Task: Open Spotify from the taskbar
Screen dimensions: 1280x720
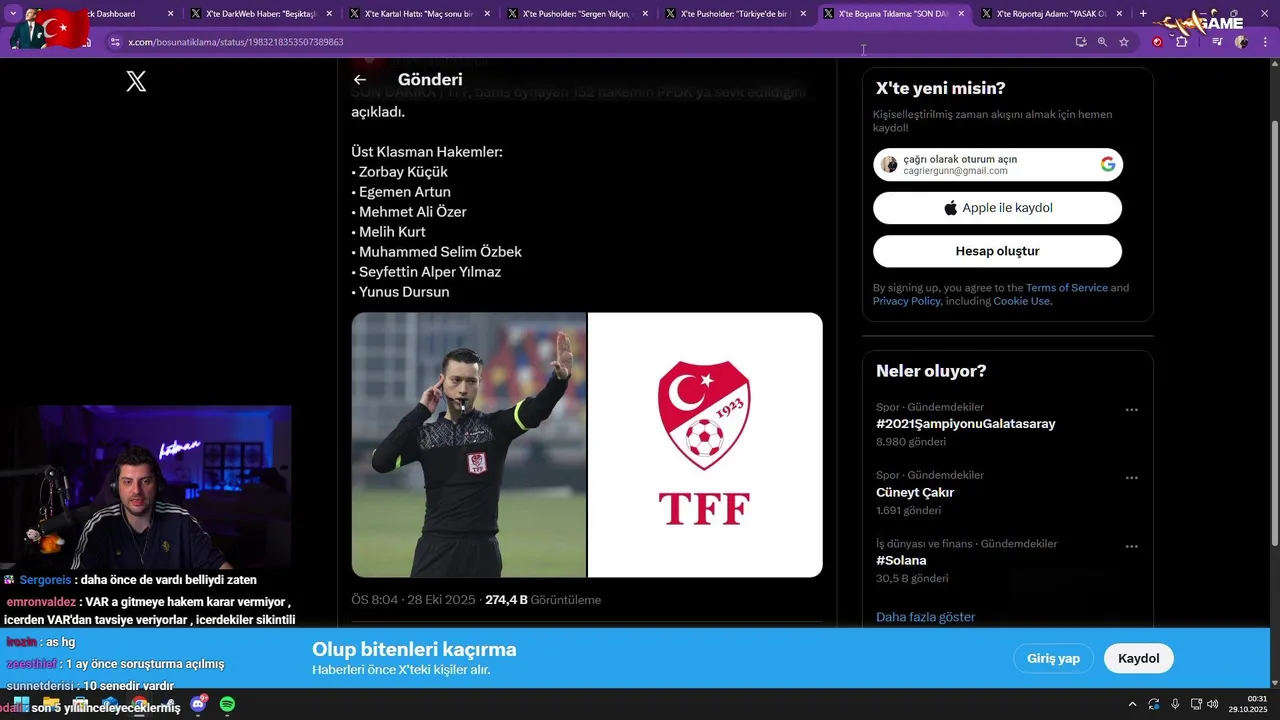Action: 227,704
